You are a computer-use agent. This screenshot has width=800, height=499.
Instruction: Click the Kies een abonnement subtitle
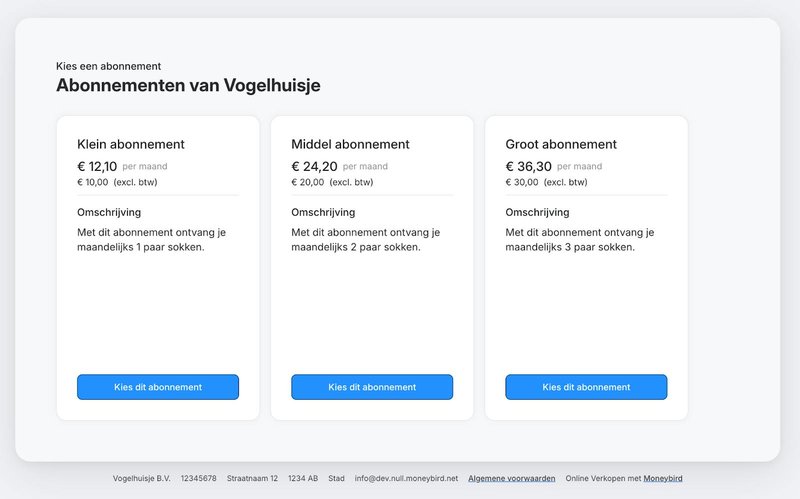108,66
